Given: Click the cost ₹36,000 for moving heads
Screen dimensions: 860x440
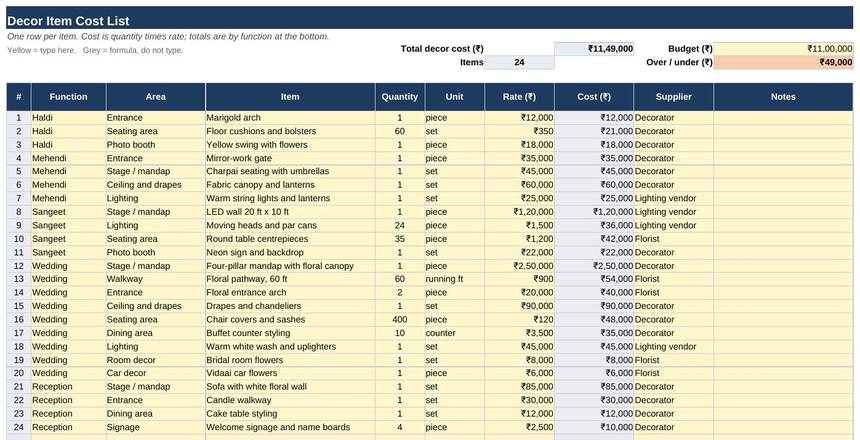Looking at the screenshot, I should point(594,225).
